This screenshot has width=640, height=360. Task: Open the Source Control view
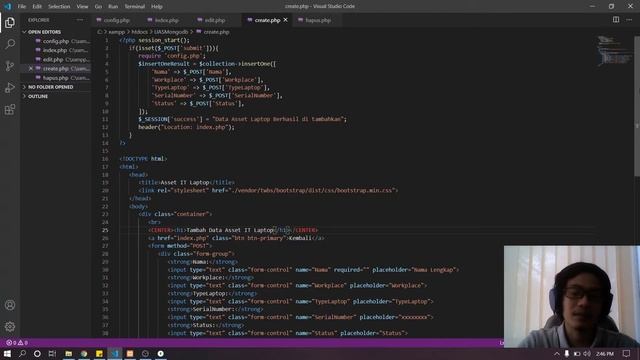10,66
